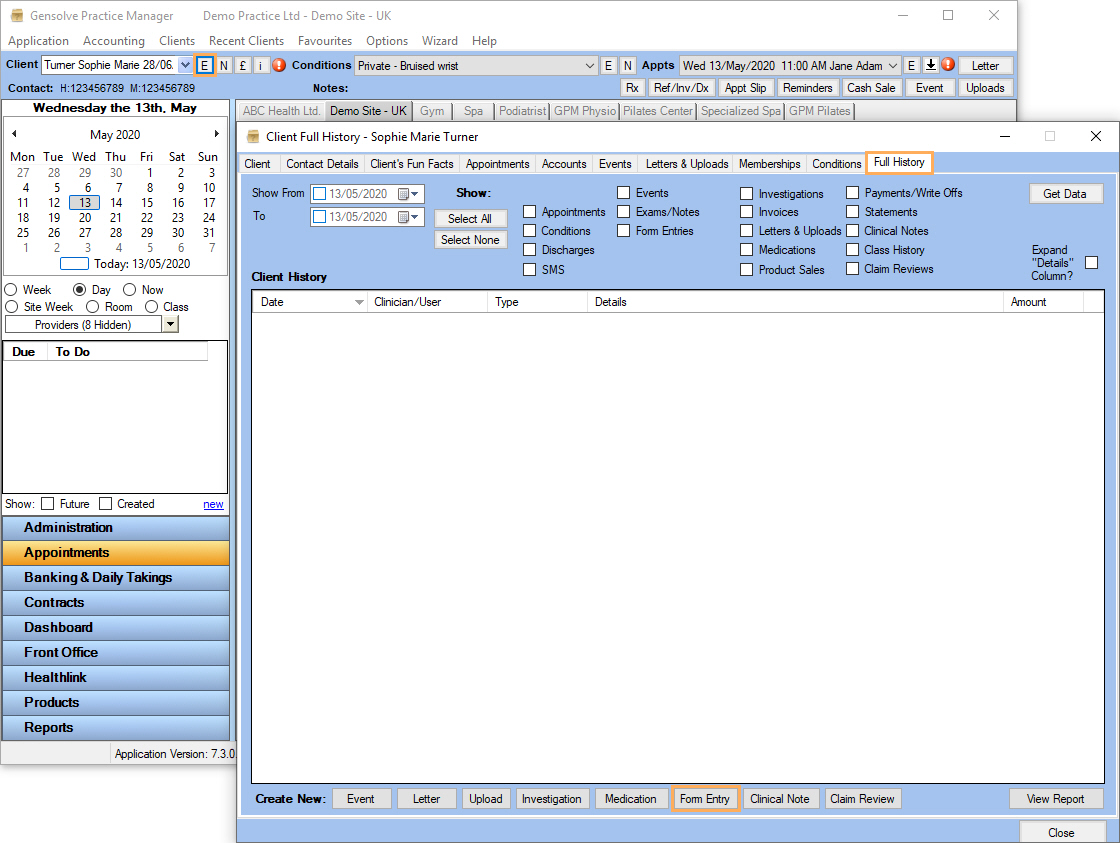Close the Client Full History window
Image resolution: width=1120 pixels, height=843 pixels.
click(x=1096, y=136)
